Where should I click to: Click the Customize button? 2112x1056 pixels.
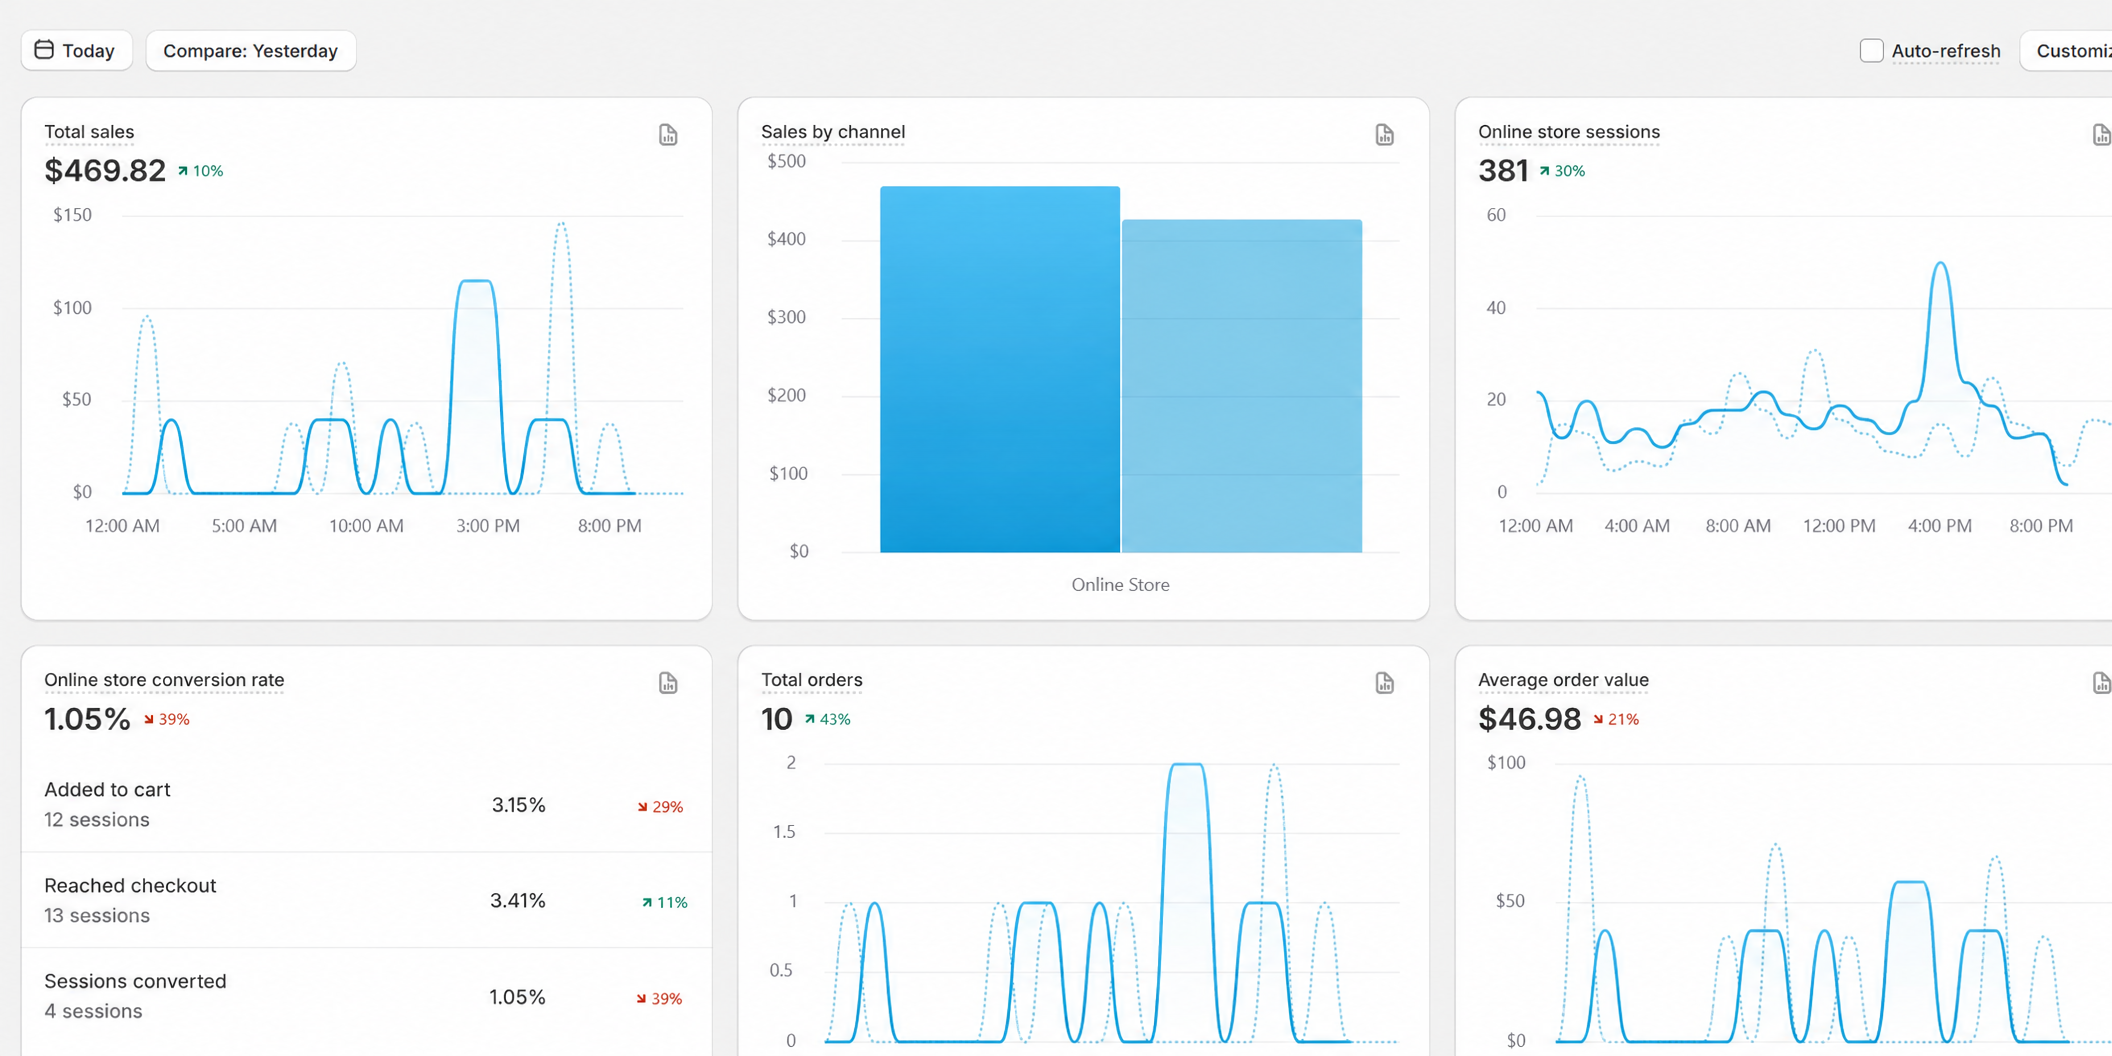coord(2066,51)
